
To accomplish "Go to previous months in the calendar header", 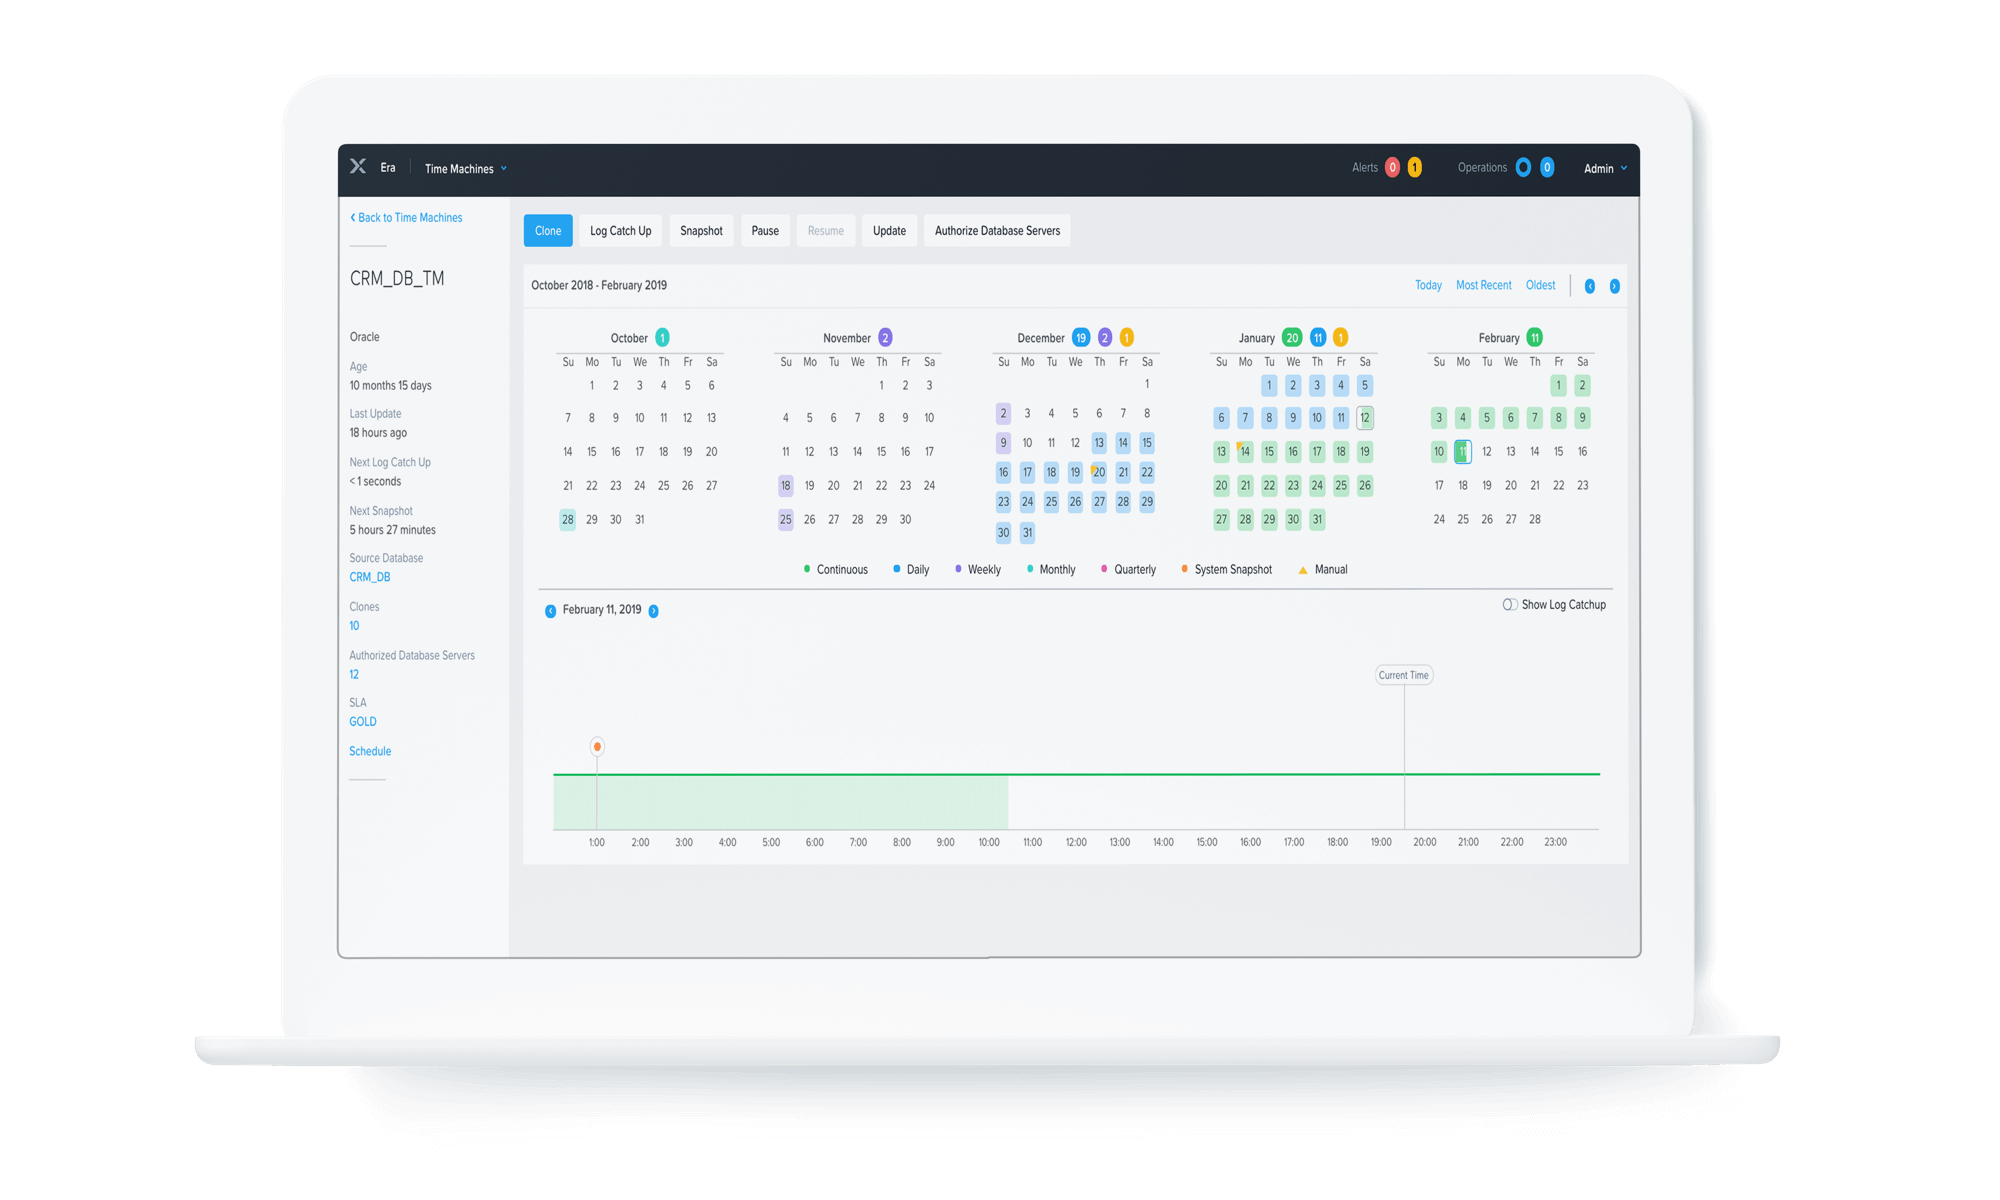I will coord(1590,287).
